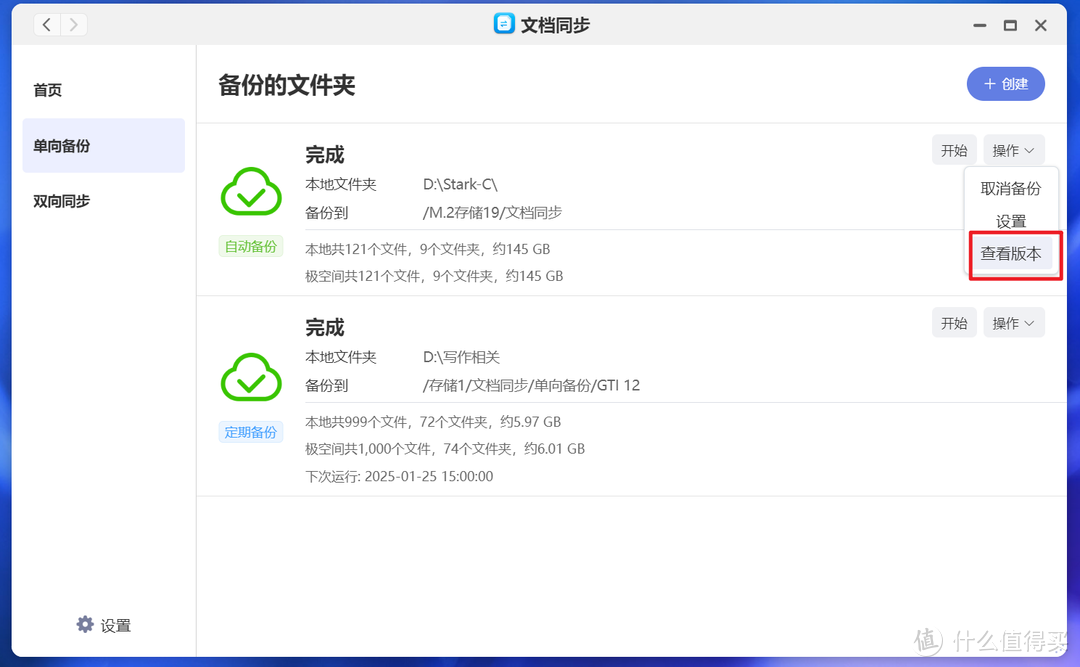Select 取消备份 from the operations menu
The width and height of the screenshot is (1080, 667).
(1011, 186)
